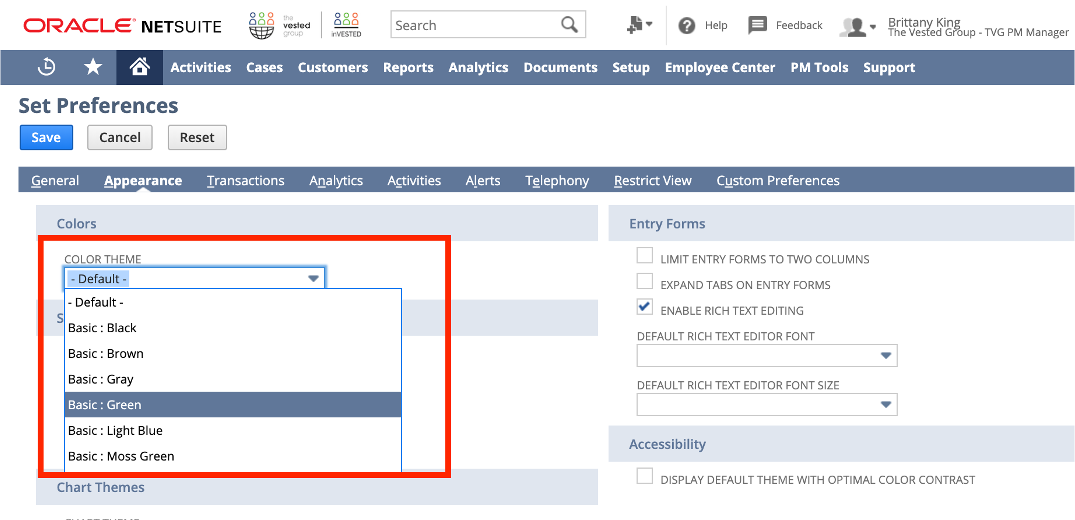This screenshot has width=1075, height=520.
Task: Click the search magnifying glass icon
Action: [569, 25]
